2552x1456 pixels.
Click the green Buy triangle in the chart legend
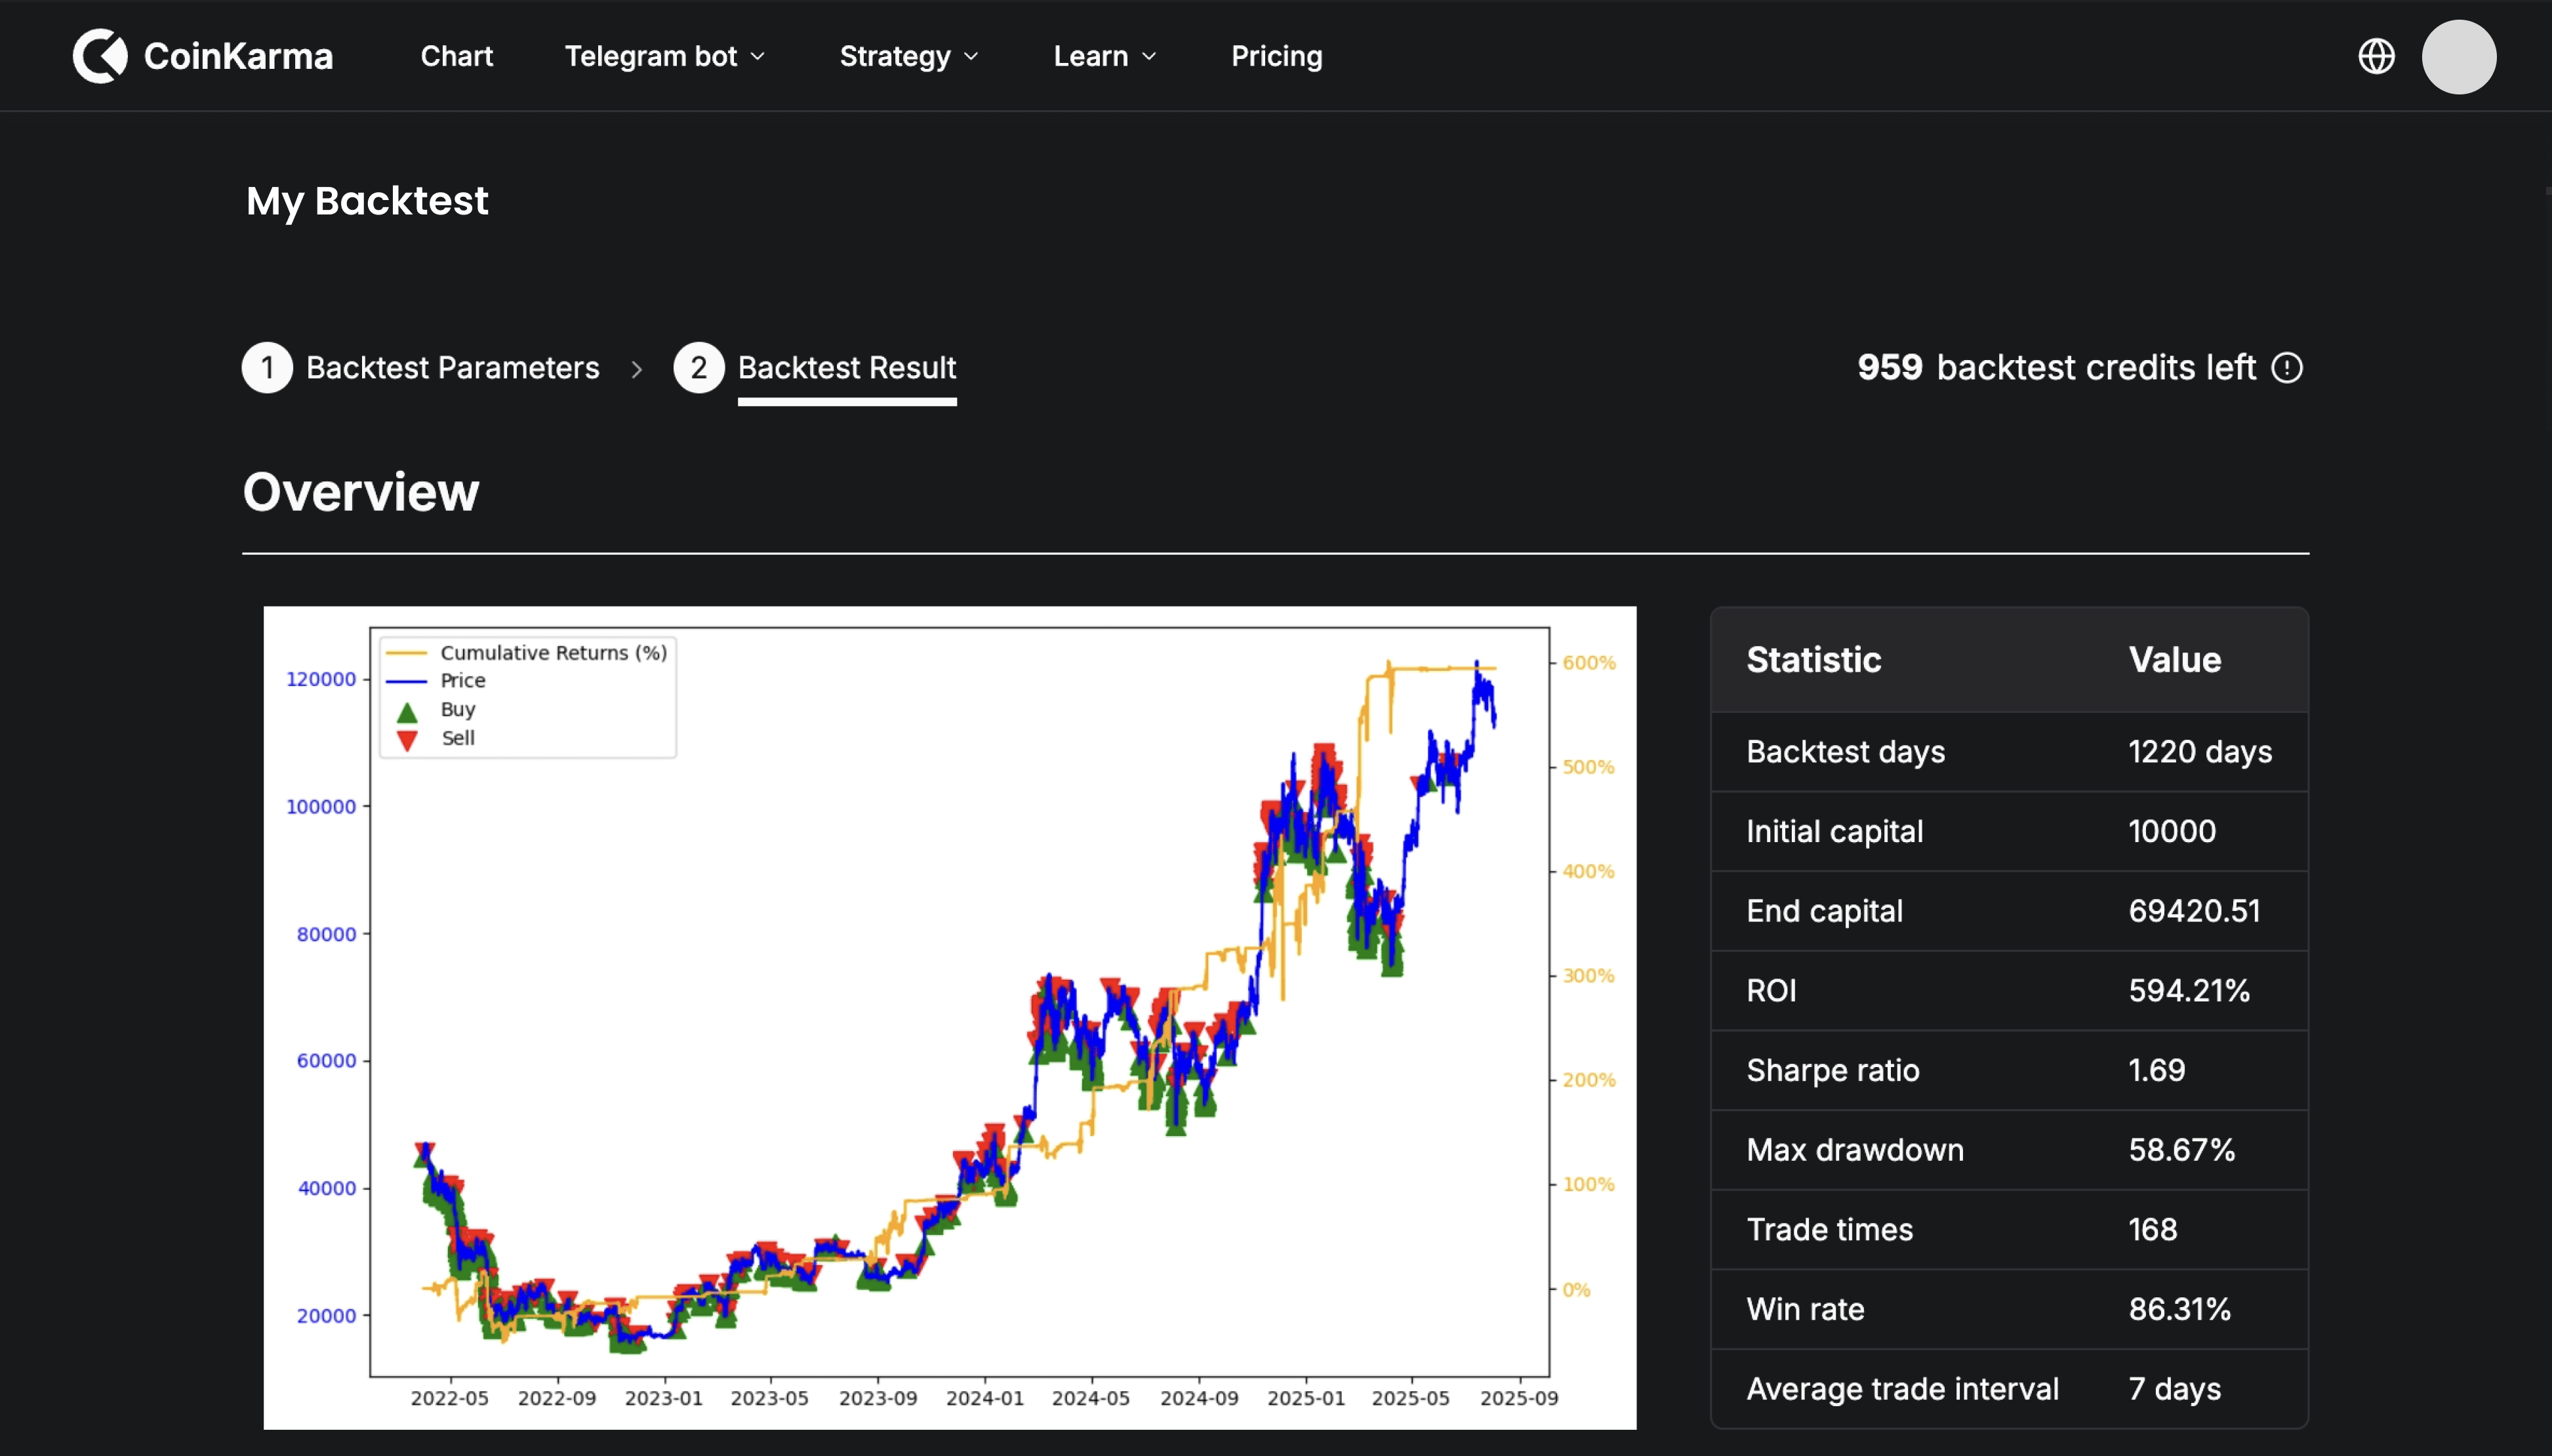coord(408,709)
